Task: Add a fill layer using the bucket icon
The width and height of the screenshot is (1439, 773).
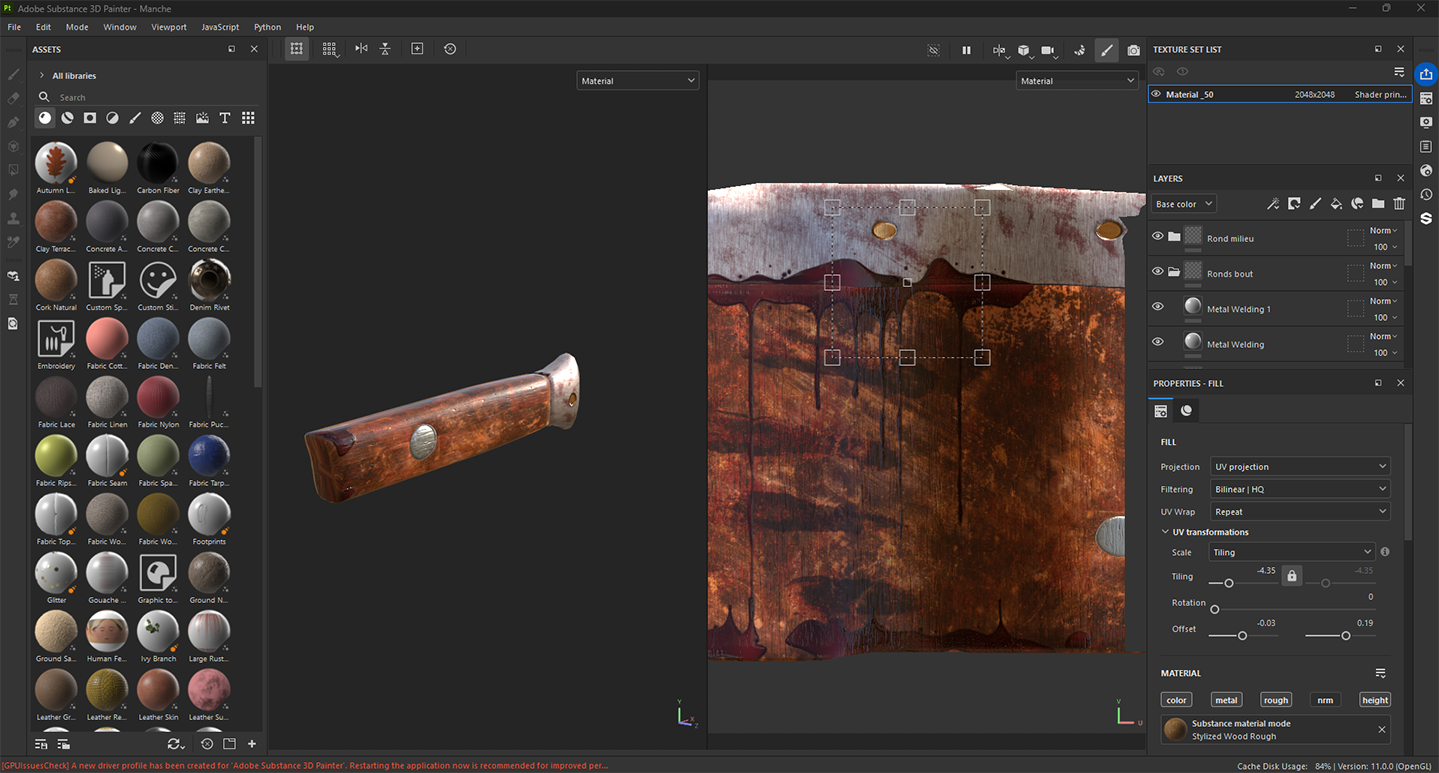Action: [x=1336, y=203]
